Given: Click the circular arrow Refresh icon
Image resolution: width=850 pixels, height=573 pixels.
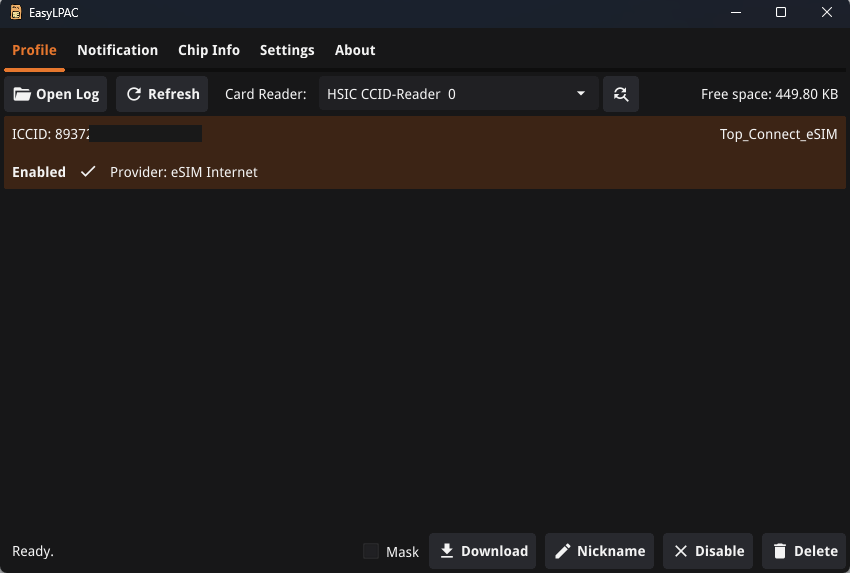Looking at the screenshot, I should click(133, 94).
